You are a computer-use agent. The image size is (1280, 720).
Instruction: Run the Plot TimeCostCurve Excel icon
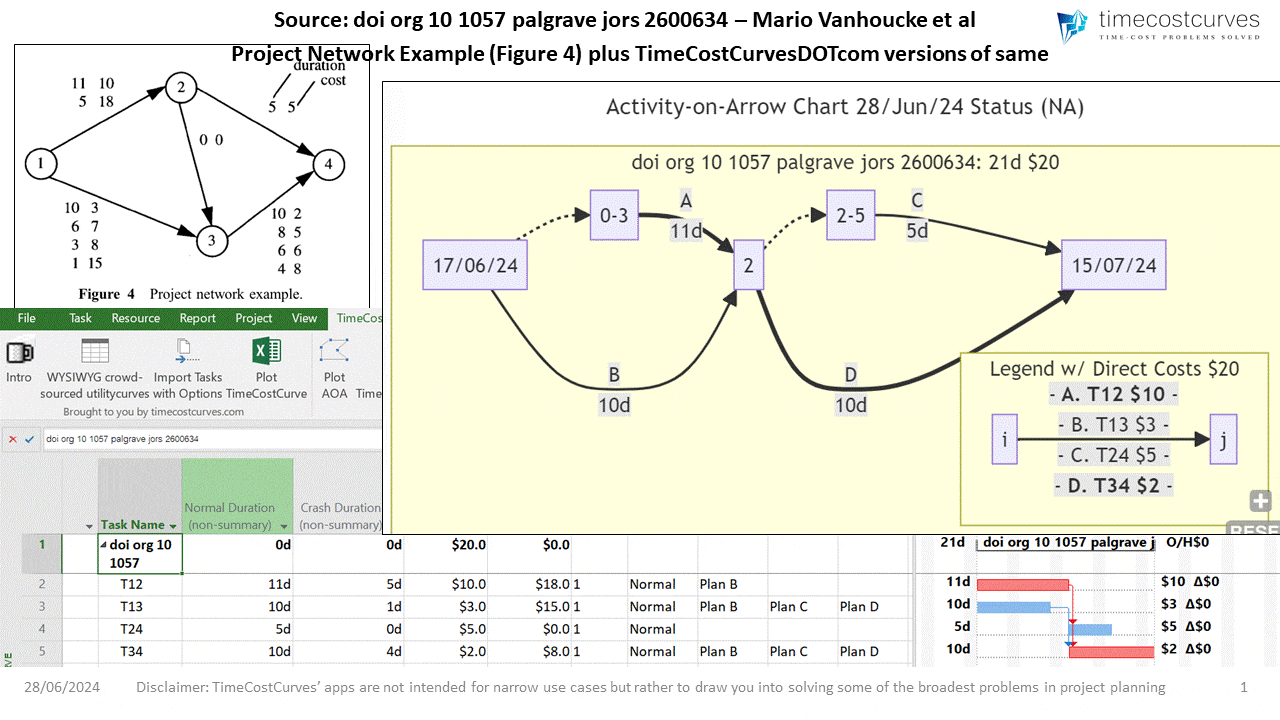[x=266, y=351]
